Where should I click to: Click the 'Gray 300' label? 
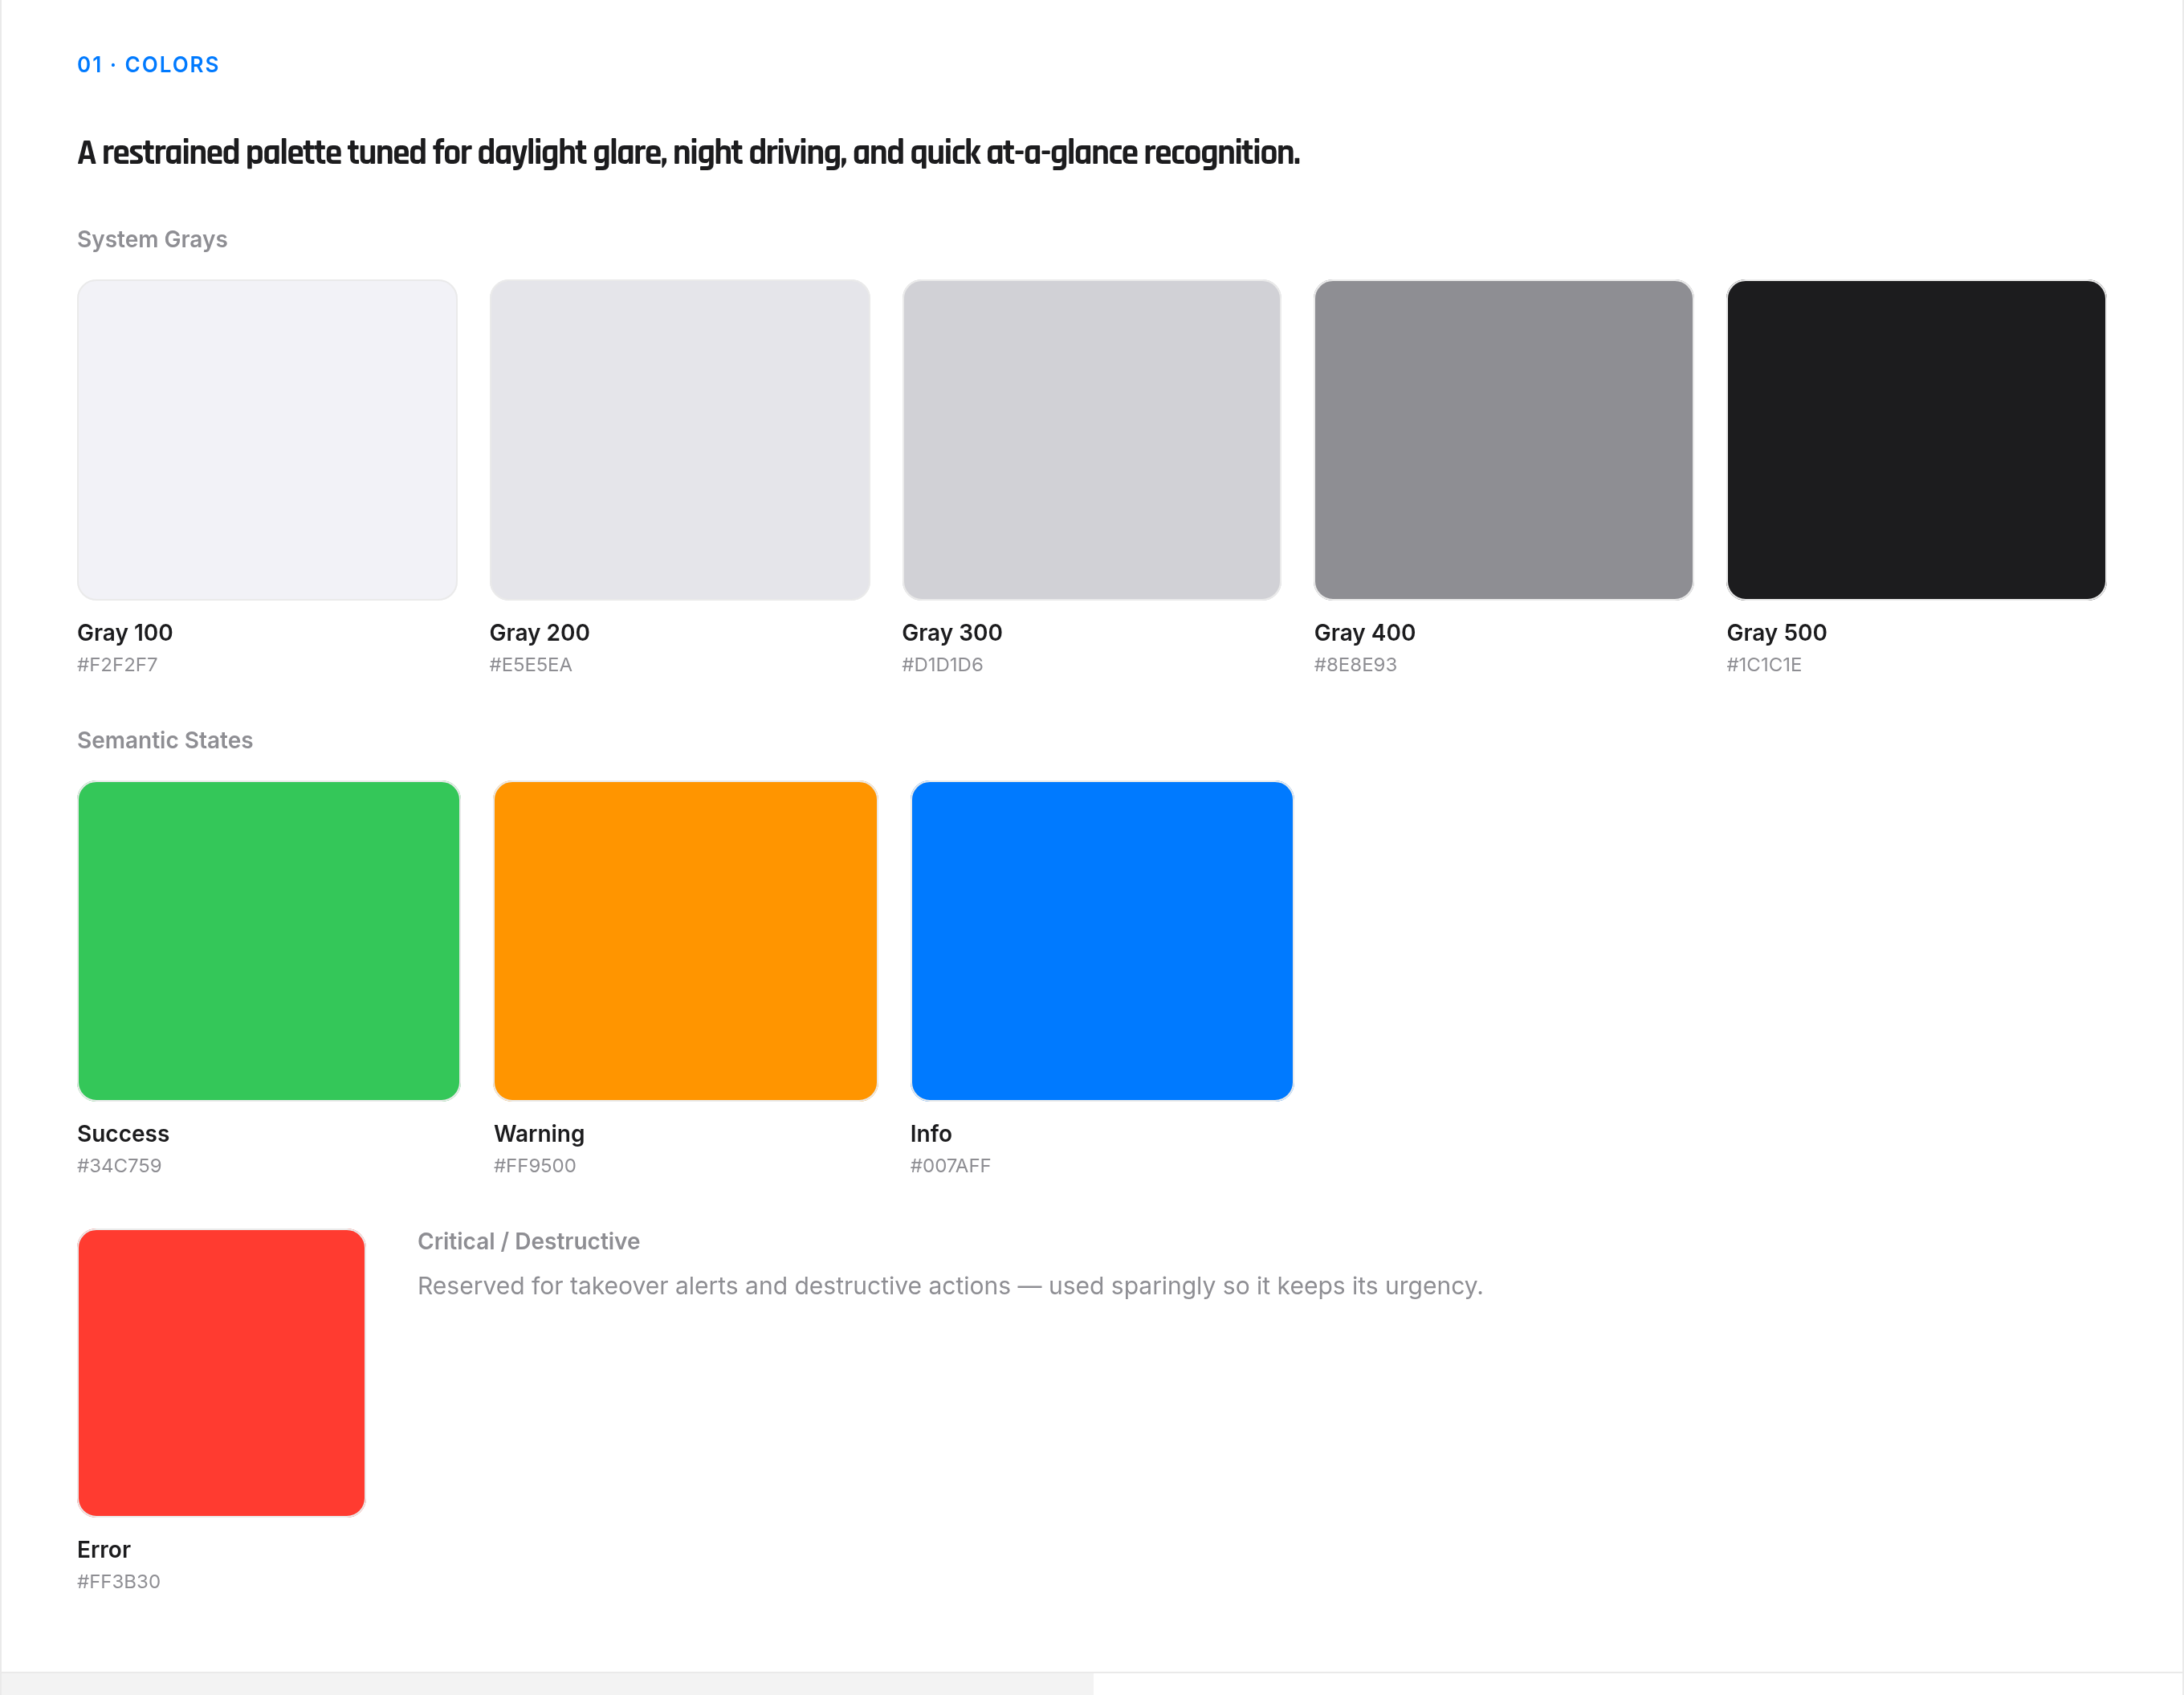pyautogui.click(x=952, y=632)
